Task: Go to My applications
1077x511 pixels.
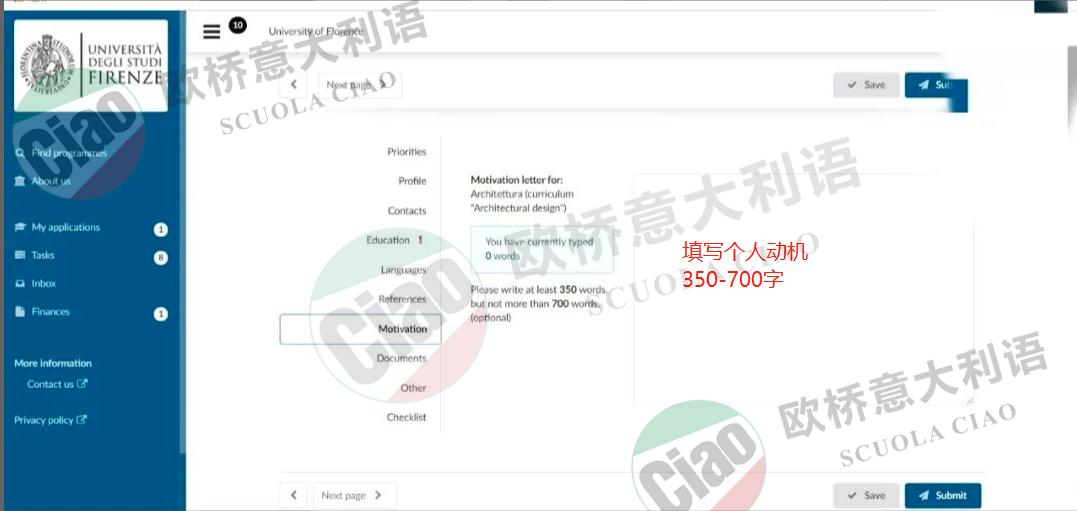Action: (x=58, y=227)
